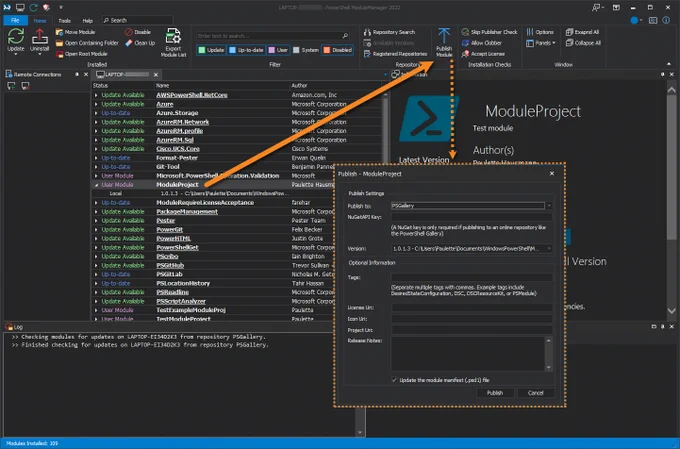Image resolution: width=680 pixels, height=449 pixels.
Task: Click the Publish button in dialog
Action: click(x=495, y=393)
